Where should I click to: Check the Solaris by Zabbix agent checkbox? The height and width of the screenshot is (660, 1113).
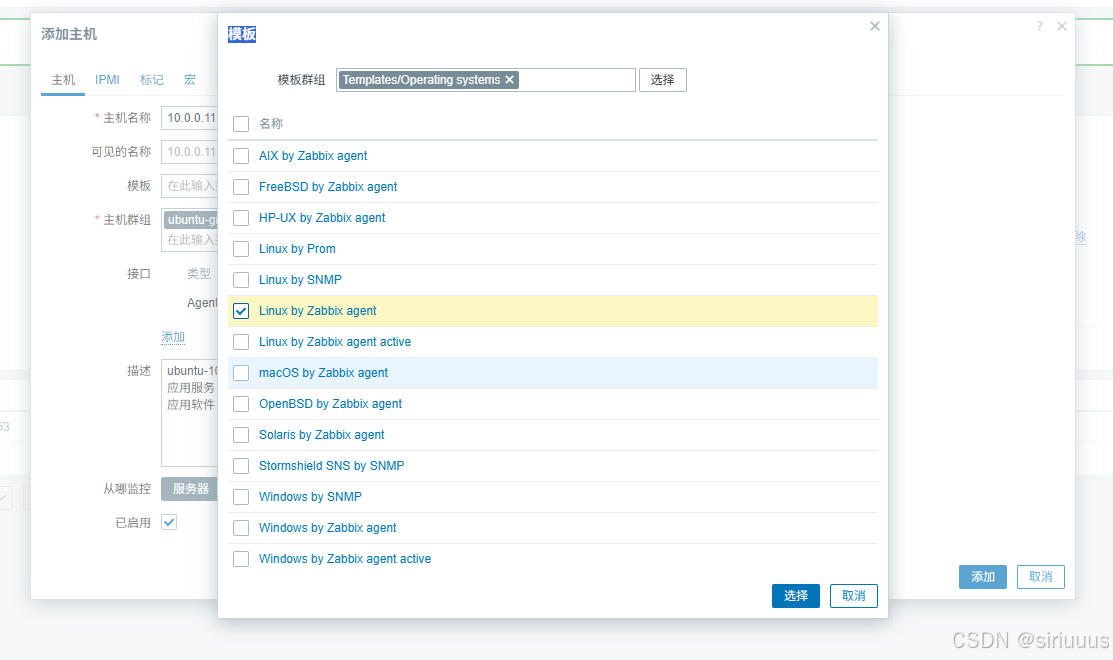(241, 435)
